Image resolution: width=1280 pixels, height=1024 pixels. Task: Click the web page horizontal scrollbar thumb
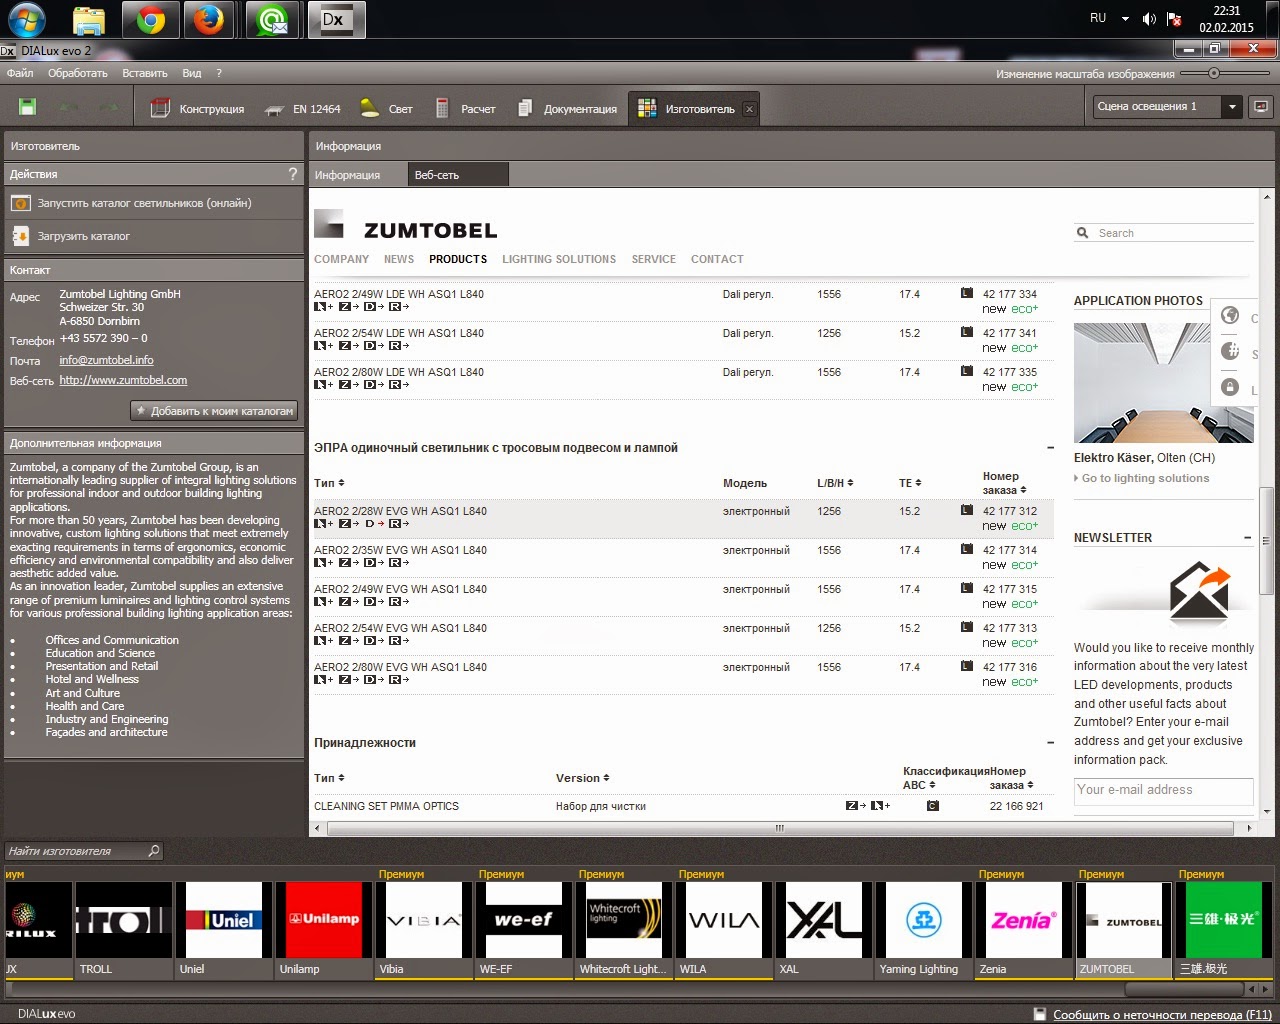tap(780, 828)
